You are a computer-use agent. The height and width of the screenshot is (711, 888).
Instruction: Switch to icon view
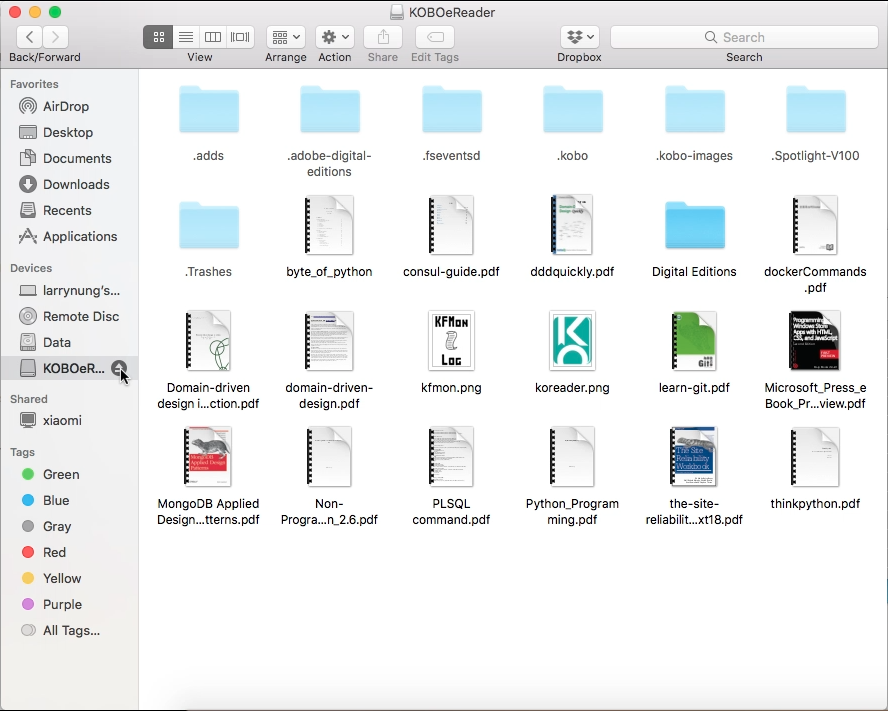pos(158,37)
